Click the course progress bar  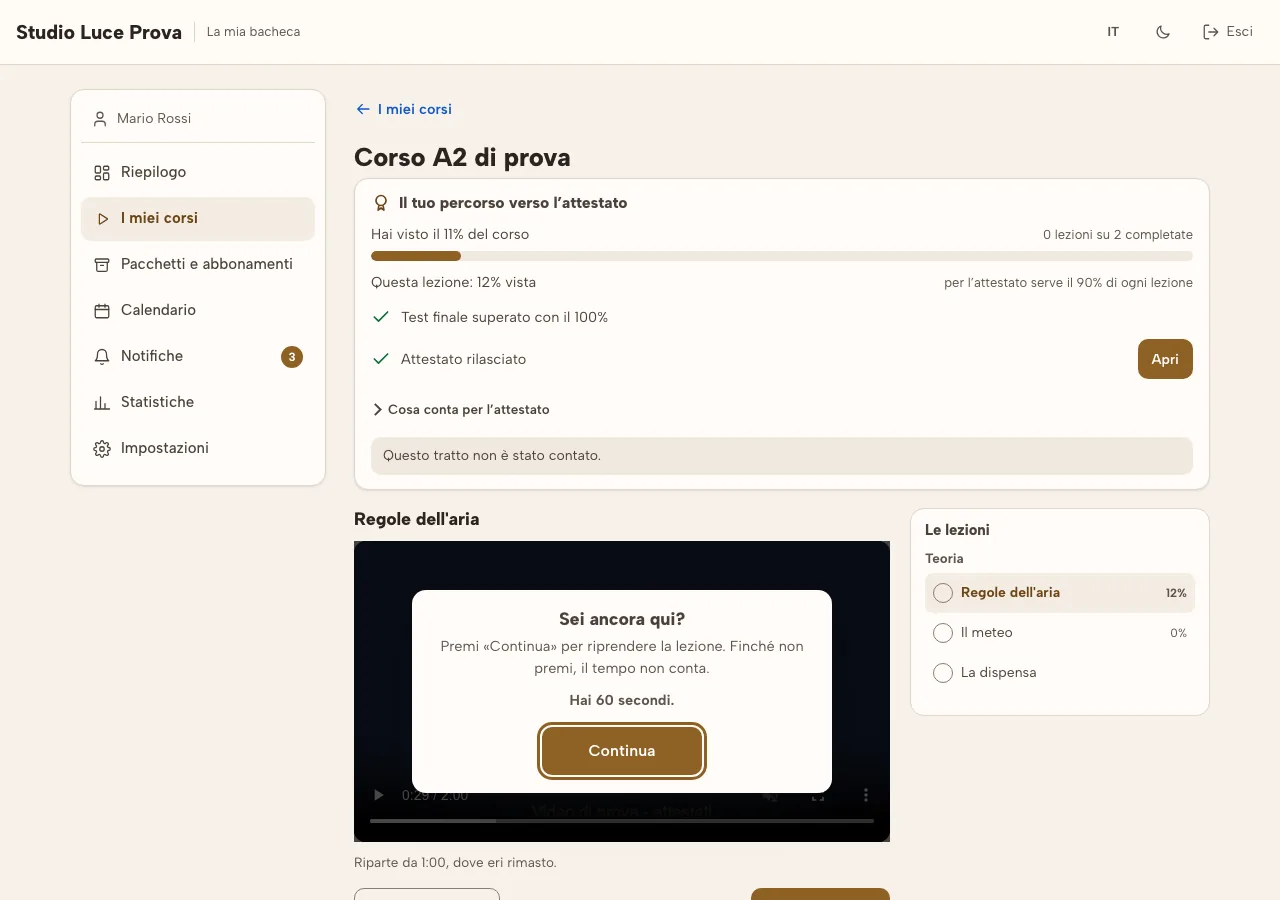coord(782,256)
